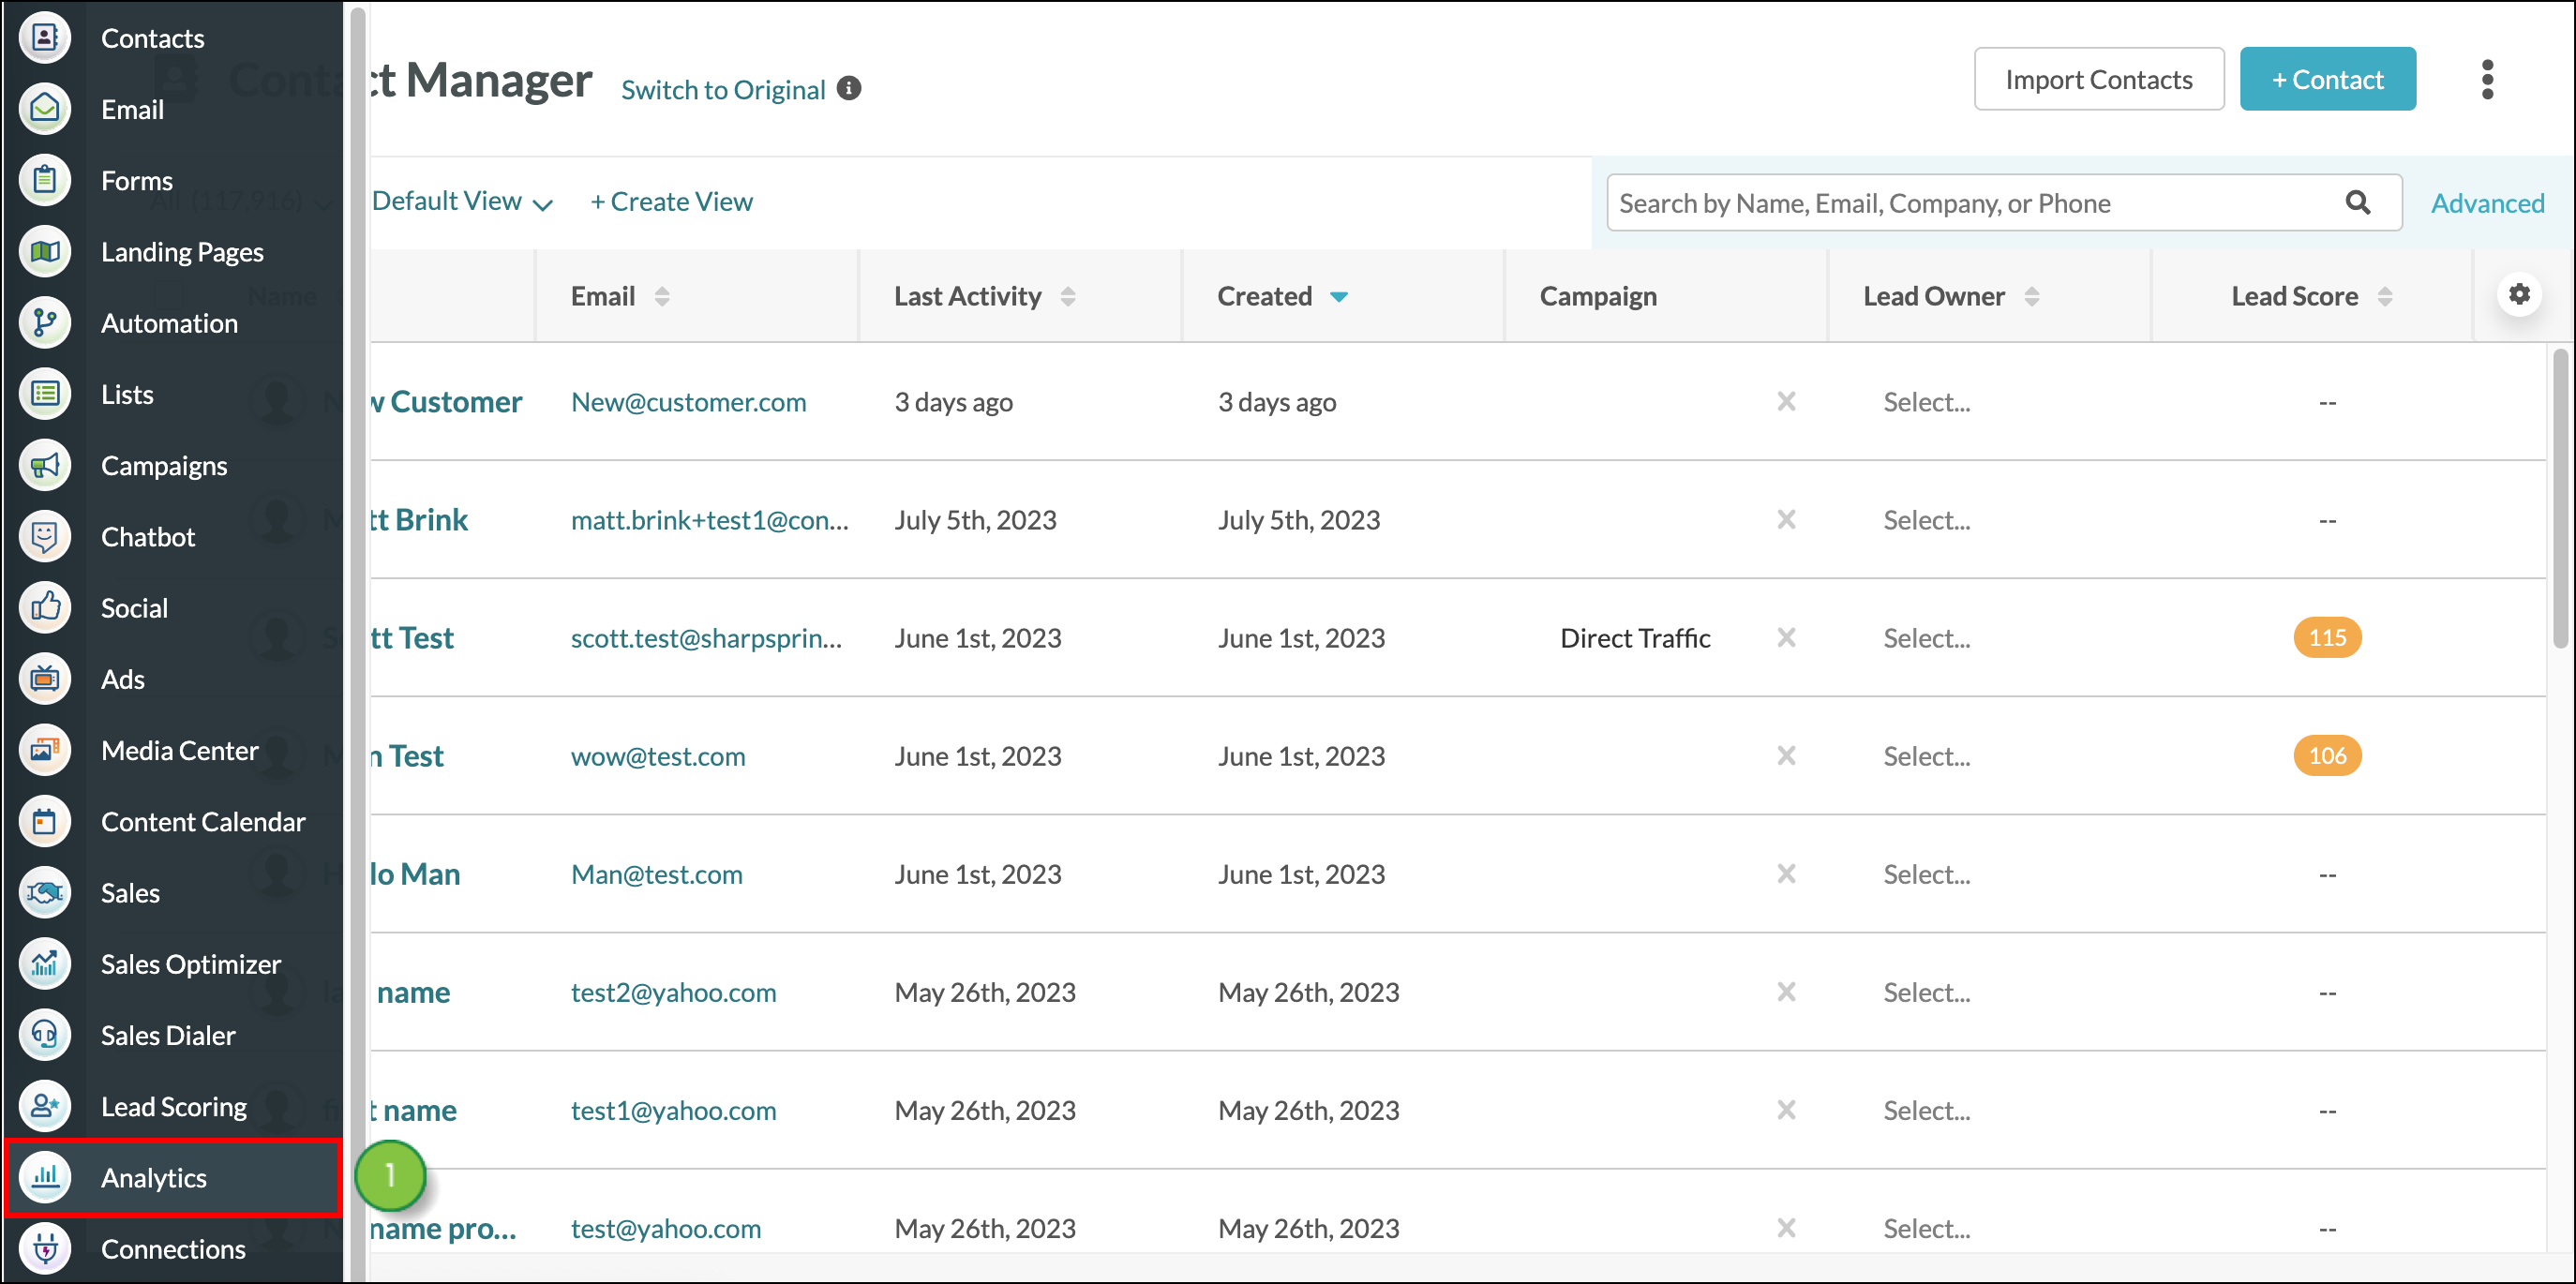Image resolution: width=2576 pixels, height=1284 pixels.
Task: Open the three-dot more options menu
Action: (x=2487, y=79)
